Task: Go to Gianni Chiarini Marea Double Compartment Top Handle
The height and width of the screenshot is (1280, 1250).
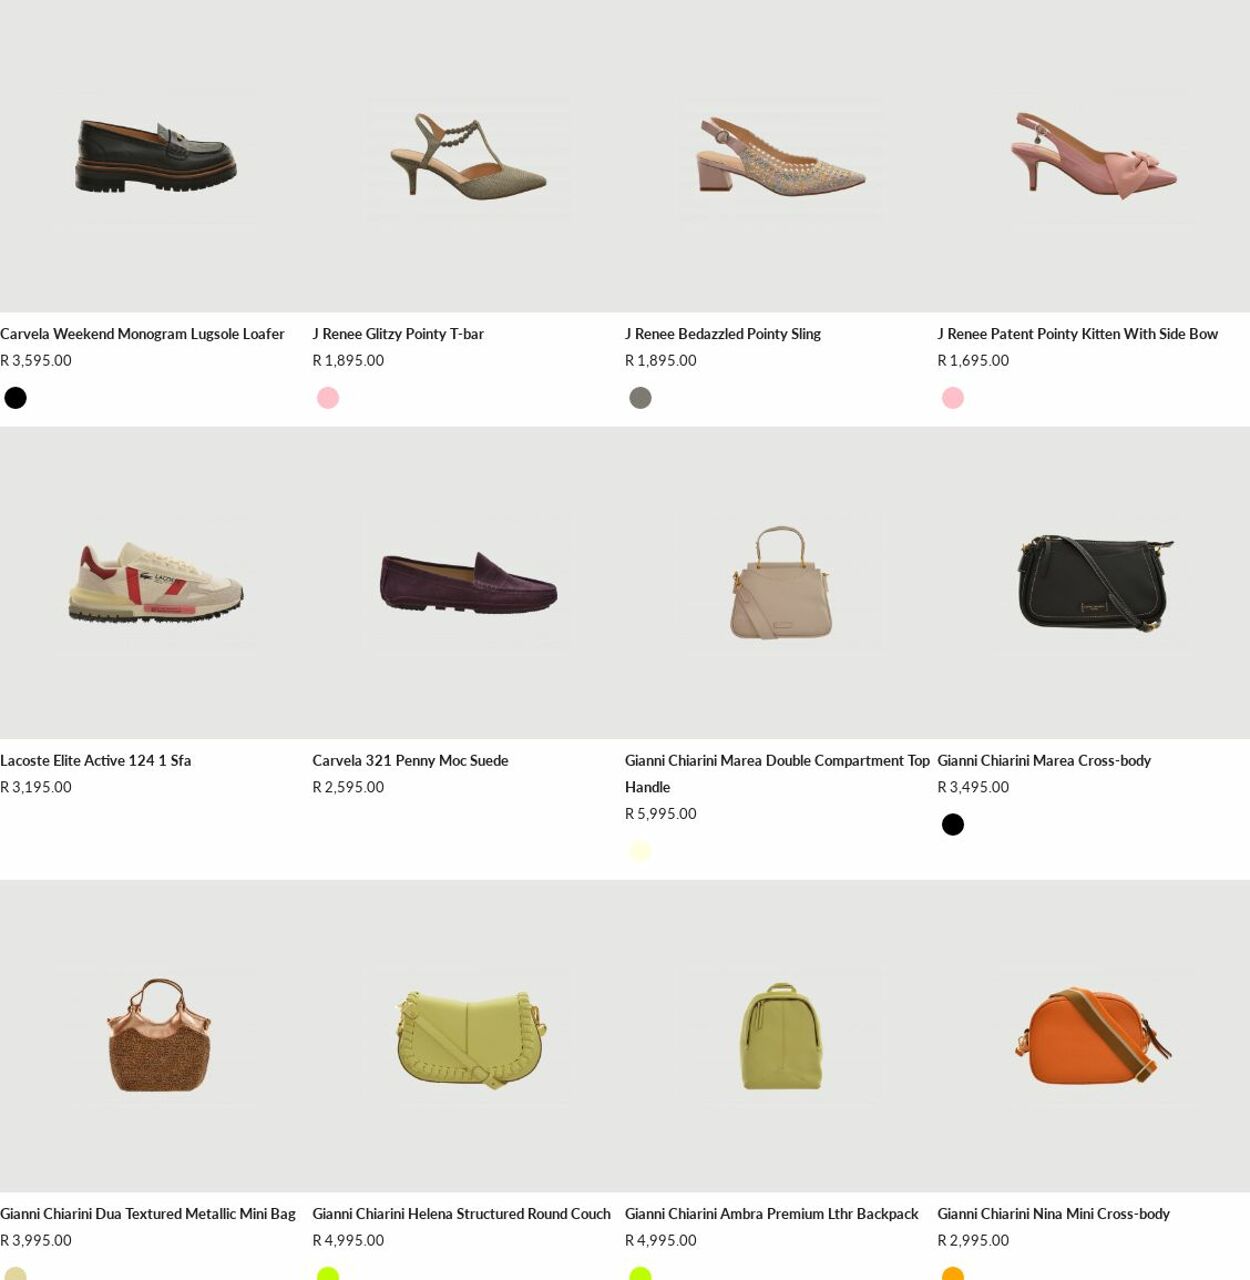Action: coord(777,774)
